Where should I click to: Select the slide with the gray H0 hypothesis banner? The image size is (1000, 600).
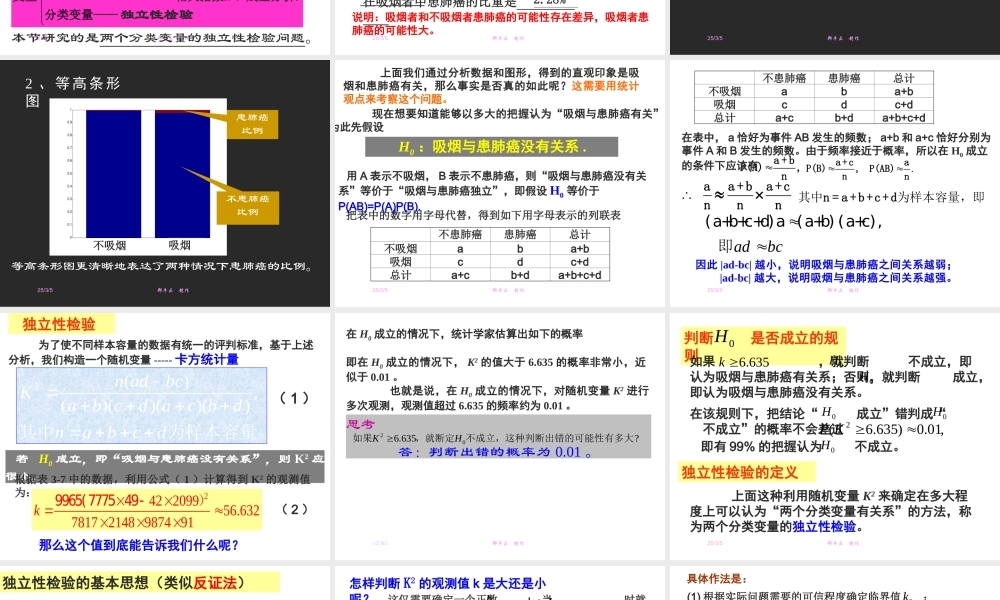(x=499, y=183)
